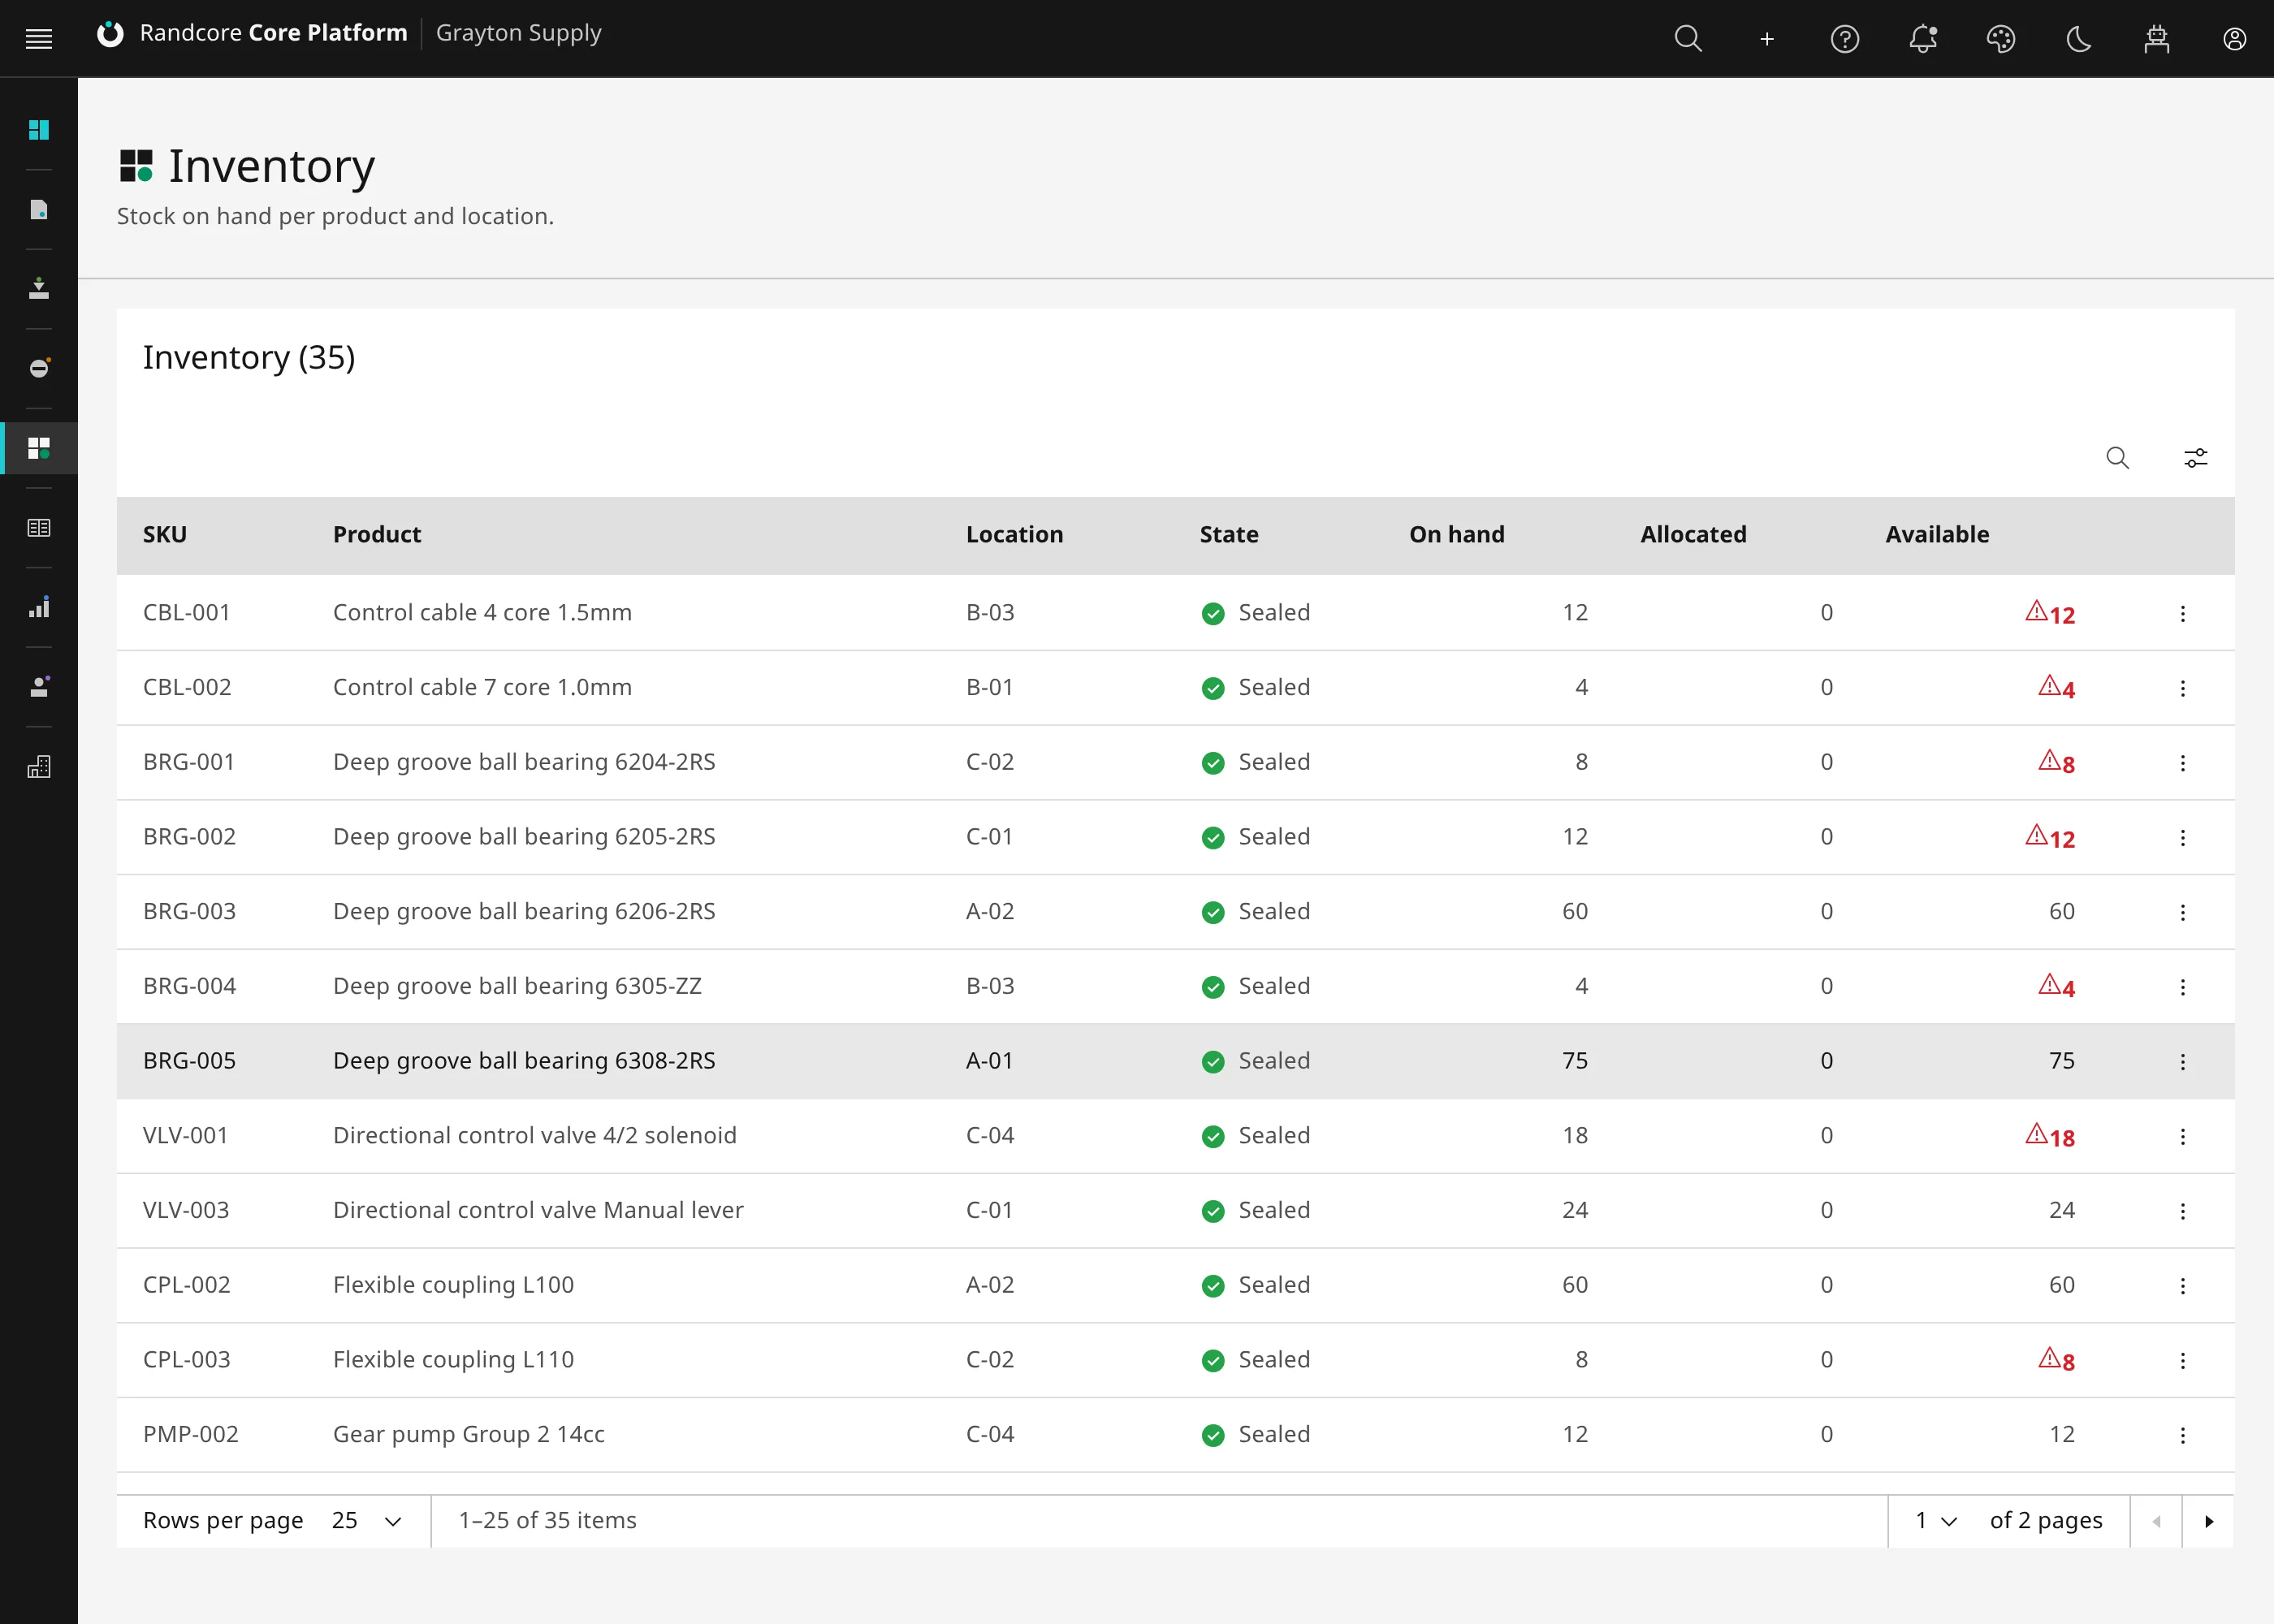Open the documents sidebar icon
The height and width of the screenshot is (1624, 2274).
[x=39, y=210]
